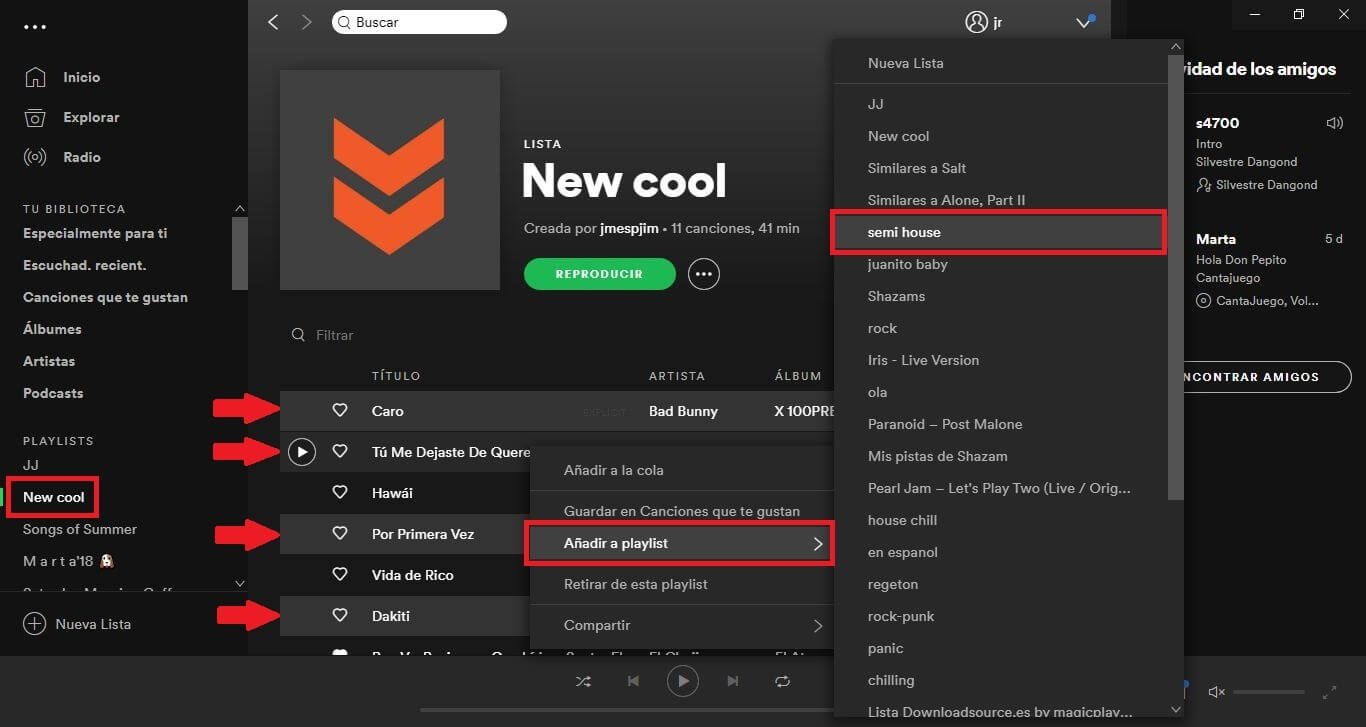Select Songs of Summer playlist
Screen dimensions: 1366x727
(80, 529)
